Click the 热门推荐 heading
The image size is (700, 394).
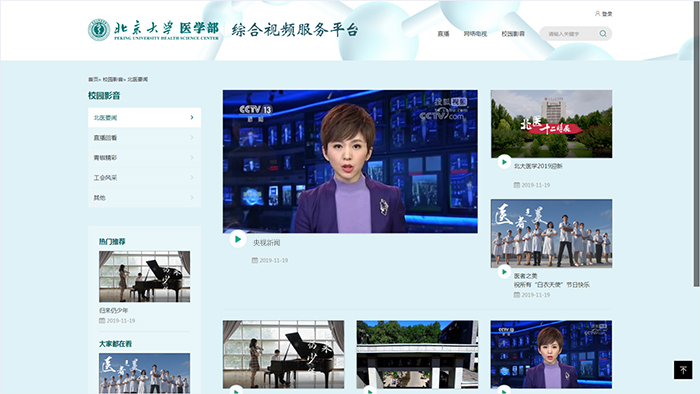(x=112, y=241)
